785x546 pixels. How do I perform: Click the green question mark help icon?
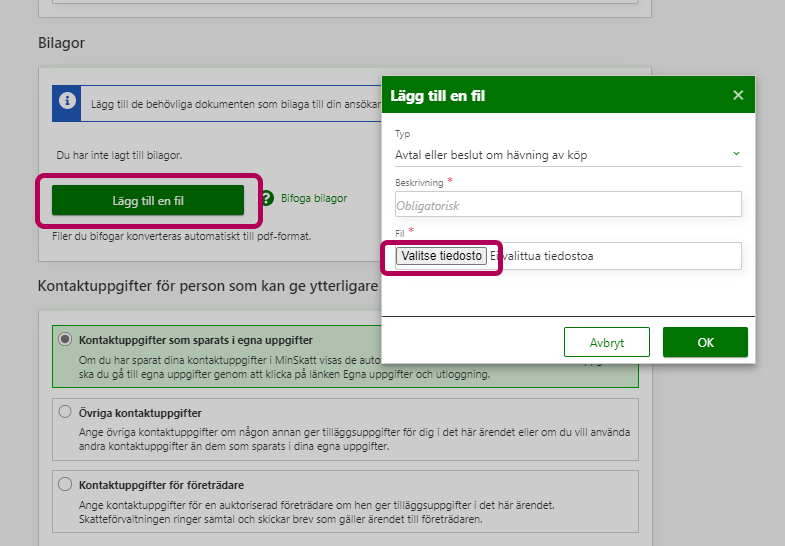point(267,199)
